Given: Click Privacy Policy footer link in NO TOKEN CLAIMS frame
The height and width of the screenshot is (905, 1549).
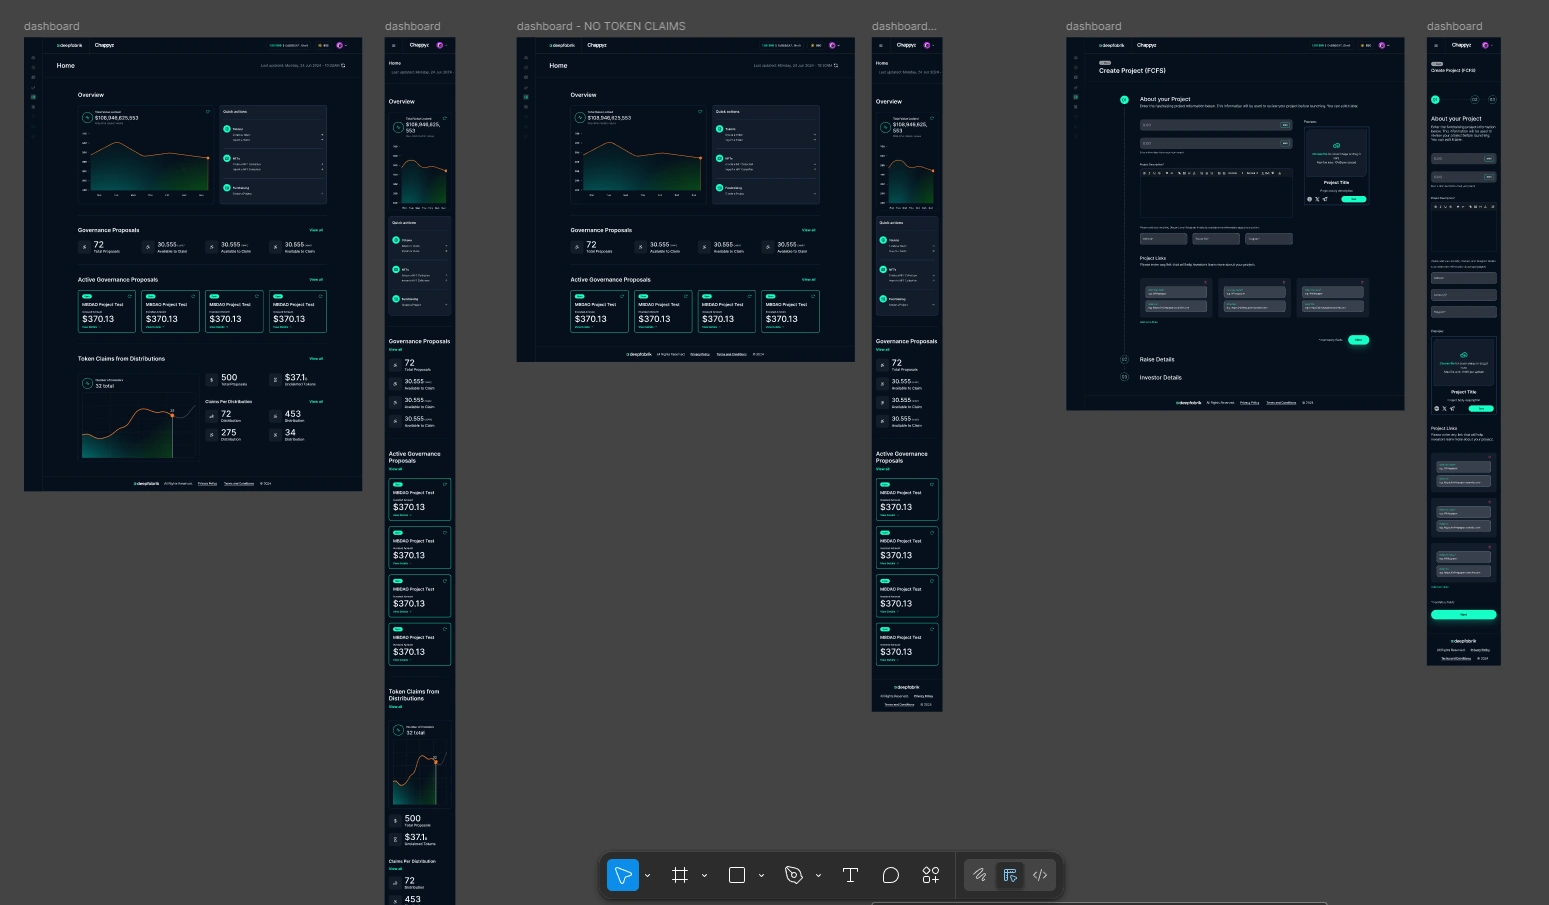Looking at the screenshot, I should [700, 354].
